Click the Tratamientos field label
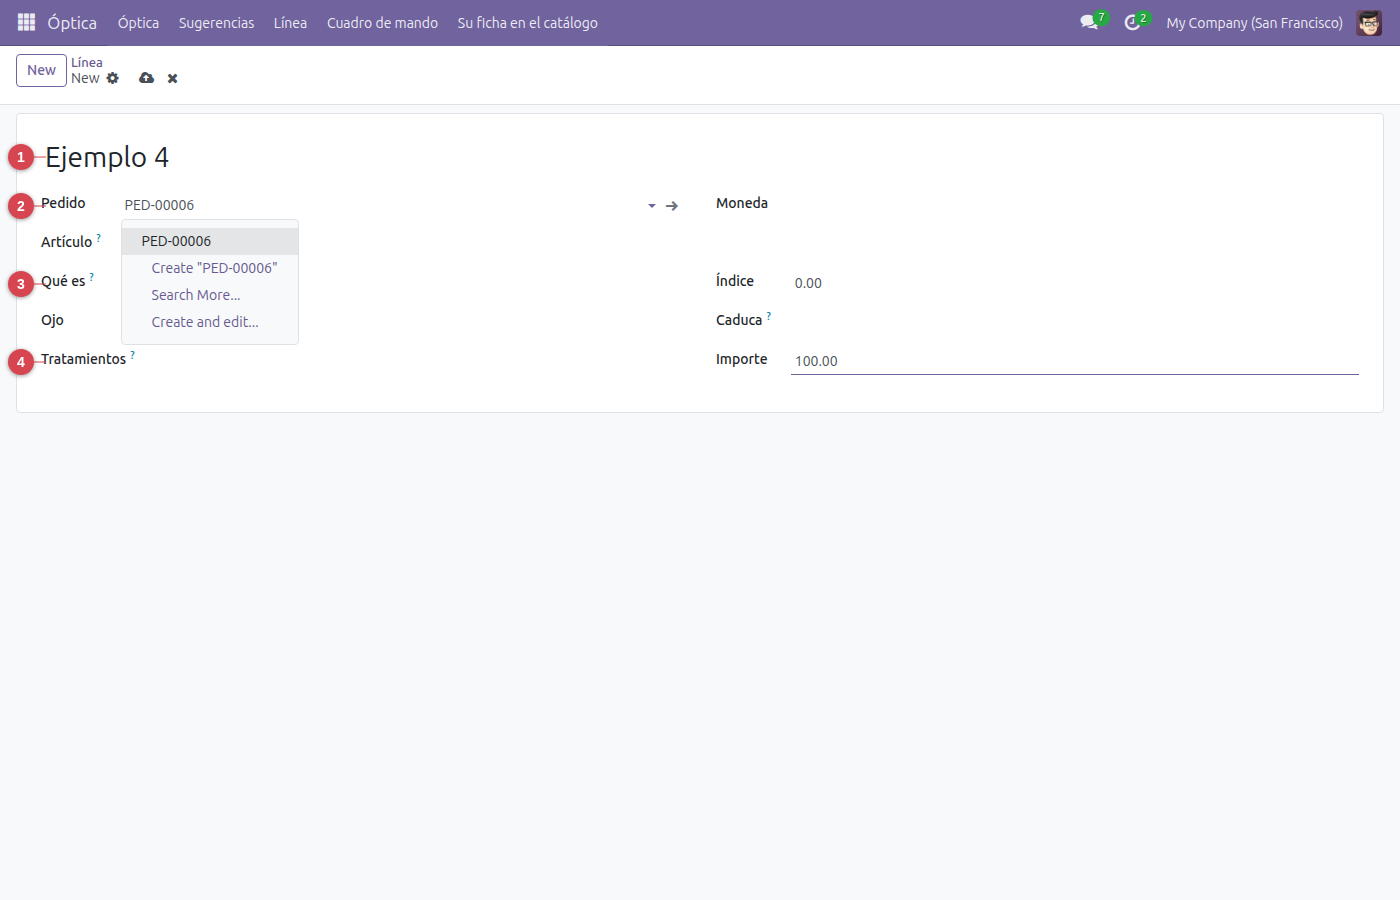Image resolution: width=1400 pixels, height=900 pixels. pyautogui.click(x=83, y=359)
